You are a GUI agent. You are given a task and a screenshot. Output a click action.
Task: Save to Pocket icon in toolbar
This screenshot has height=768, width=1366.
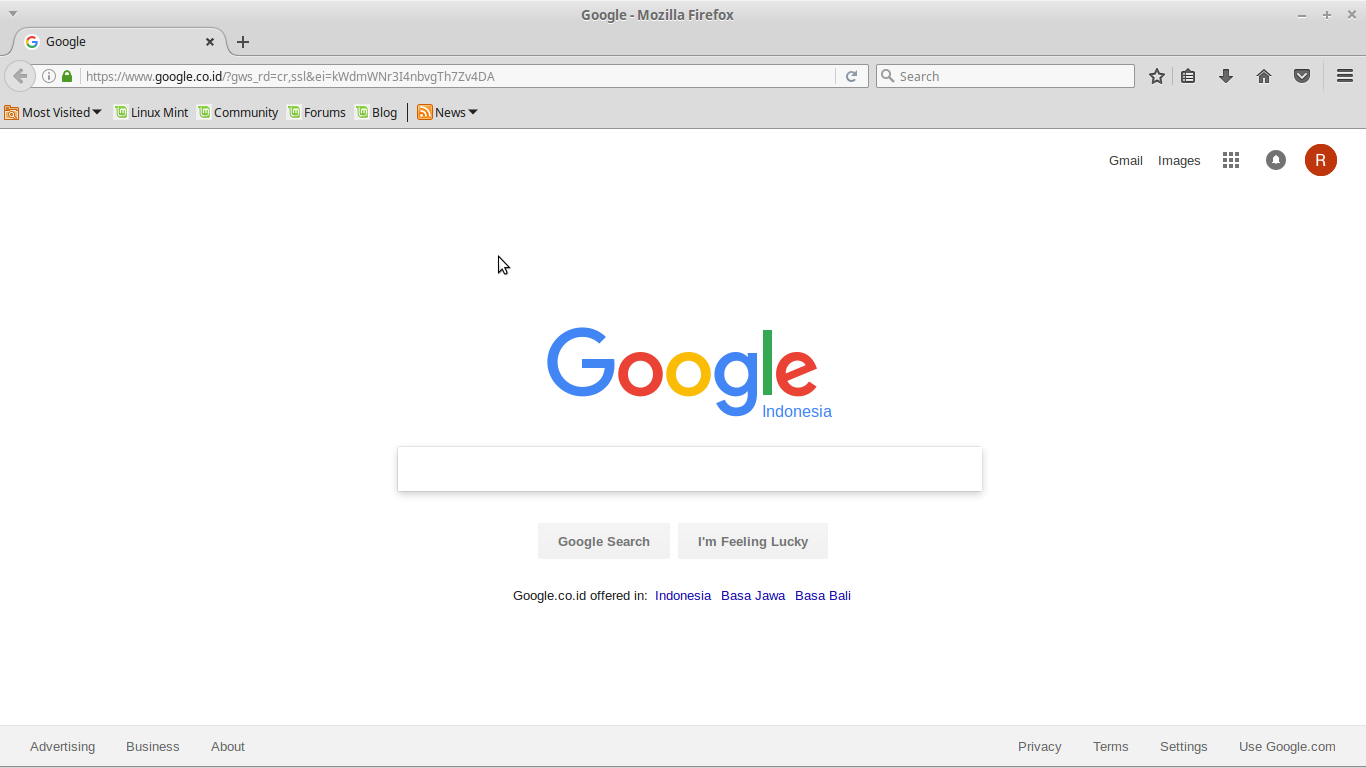pyautogui.click(x=1302, y=76)
